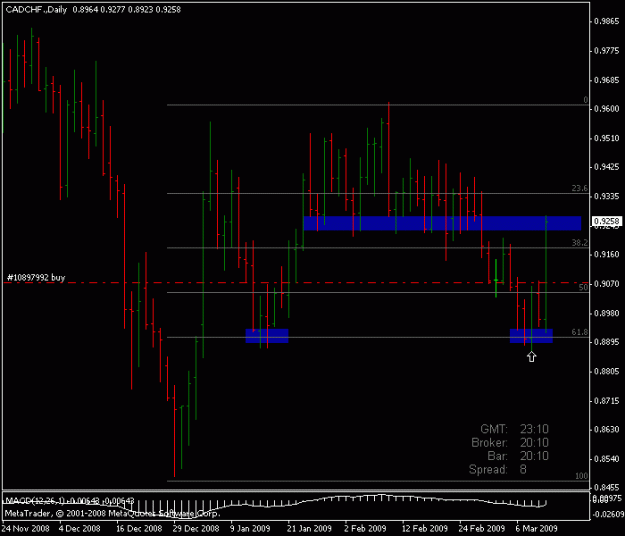Select the blue rectangle near 6 Mar 2009
Screen dimensions: 625x536
pyautogui.click(x=531, y=336)
